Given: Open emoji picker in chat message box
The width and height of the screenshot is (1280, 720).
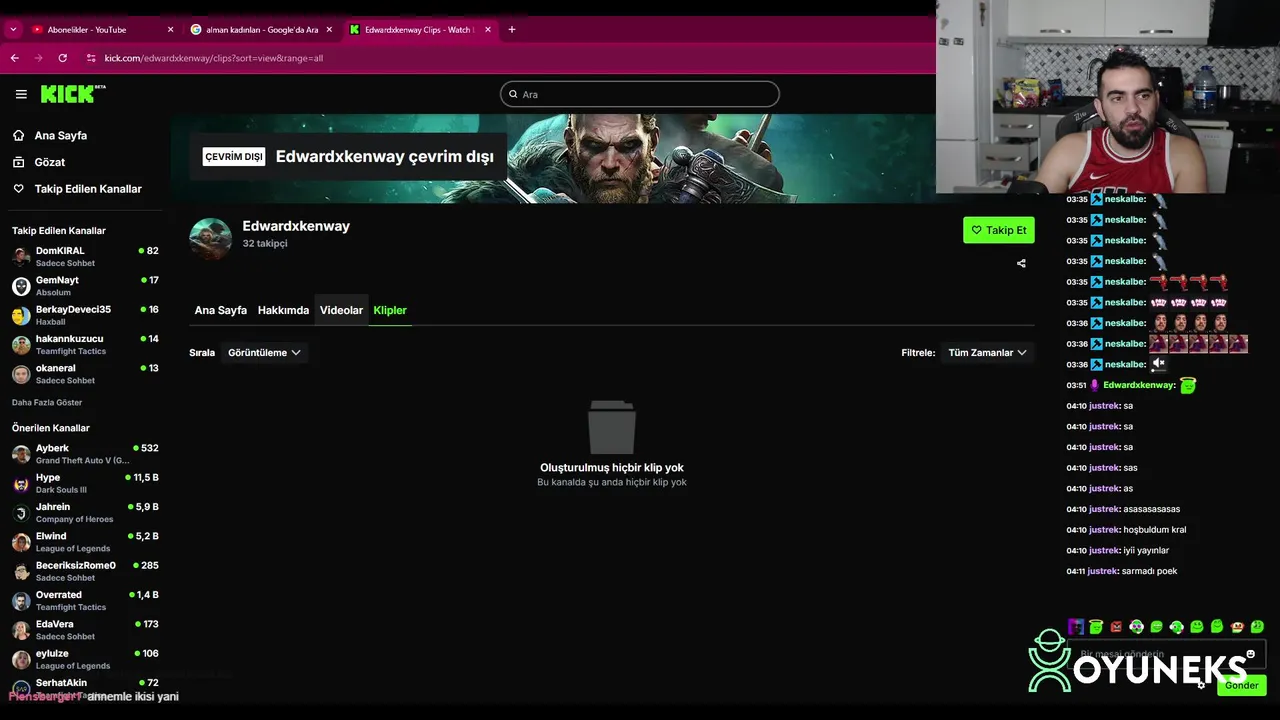Looking at the screenshot, I should (1250, 654).
